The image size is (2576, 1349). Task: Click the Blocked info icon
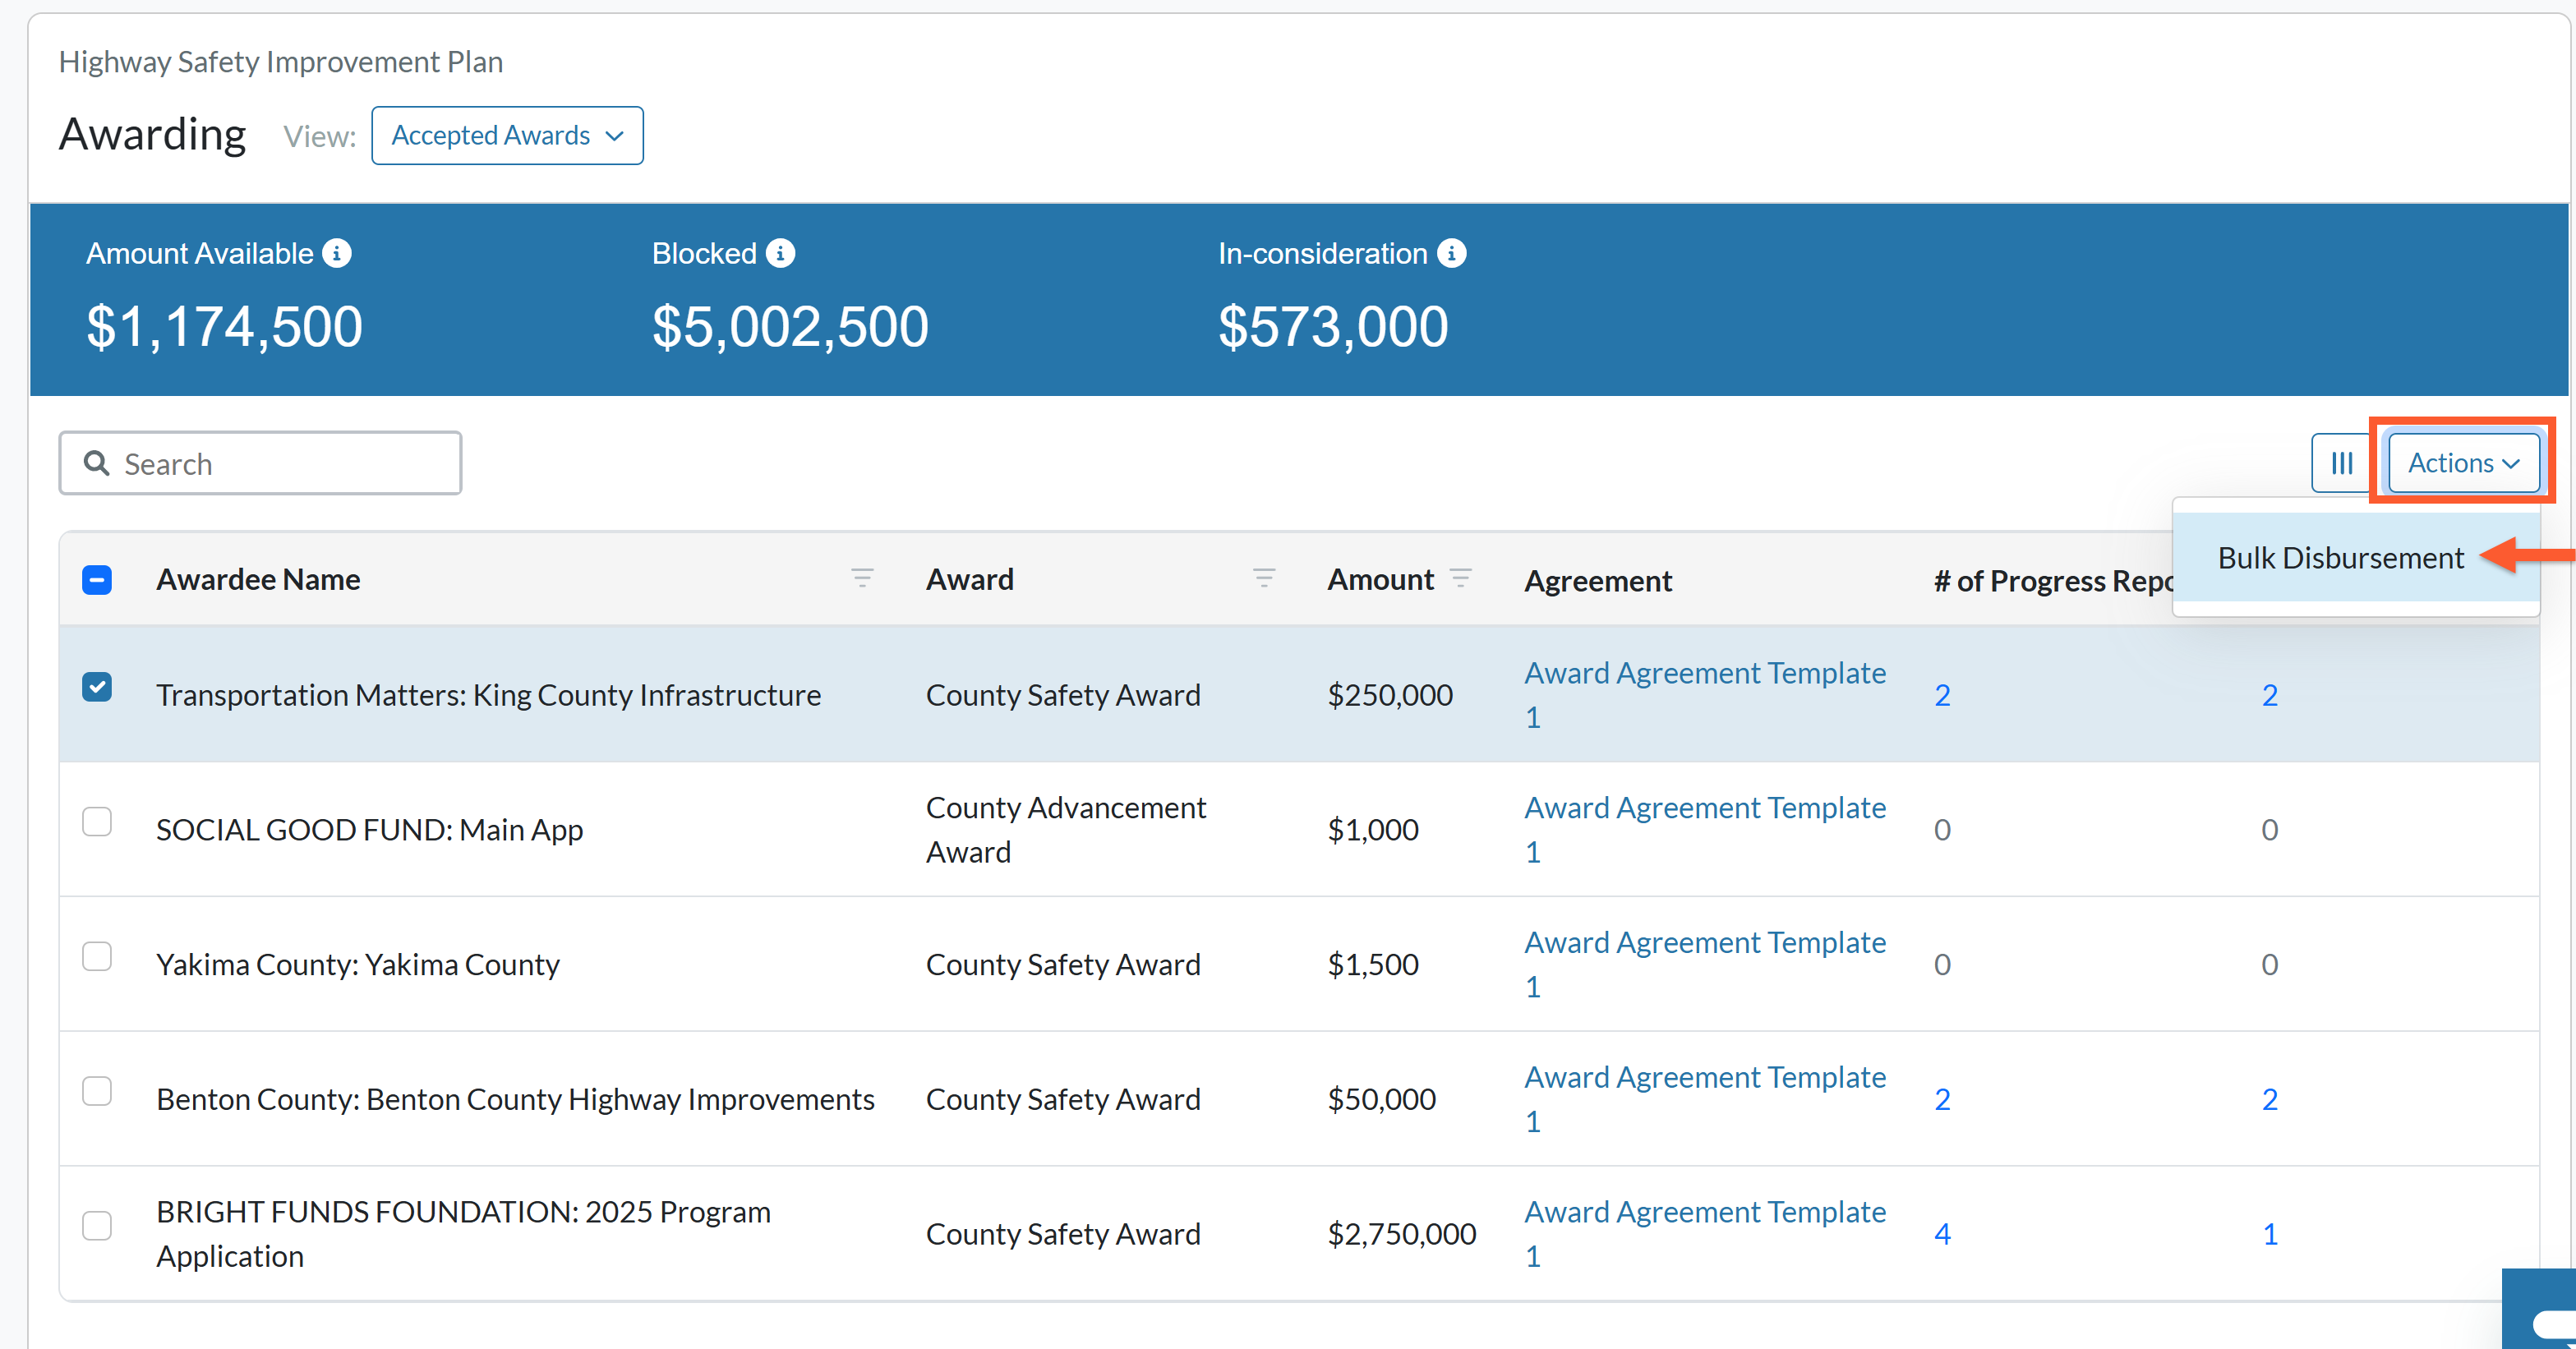[780, 254]
